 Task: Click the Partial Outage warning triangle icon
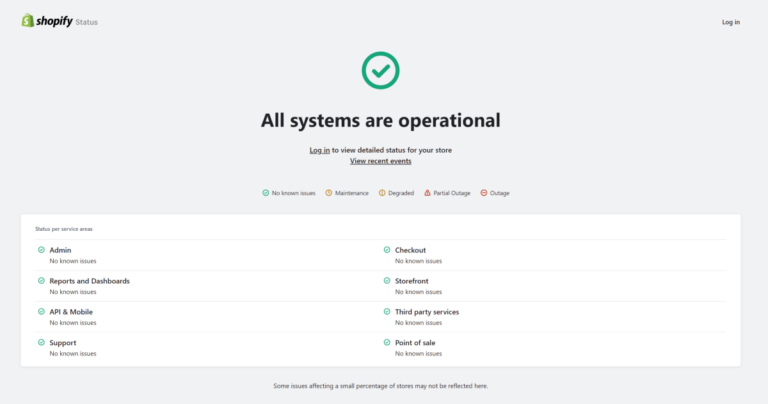[x=427, y=193]
